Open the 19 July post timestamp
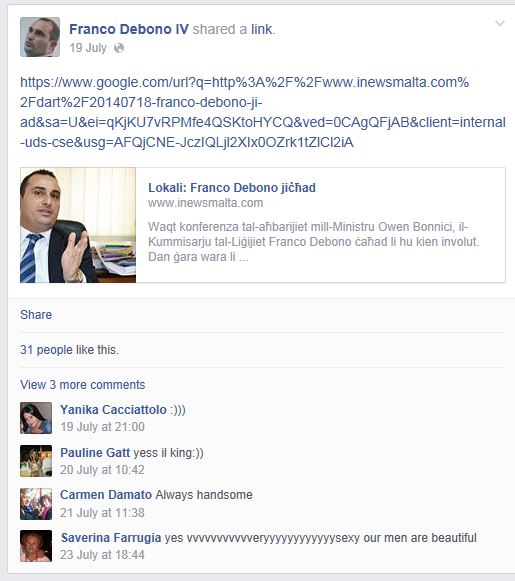Screen dimensions: 515x581 point(88,48)
